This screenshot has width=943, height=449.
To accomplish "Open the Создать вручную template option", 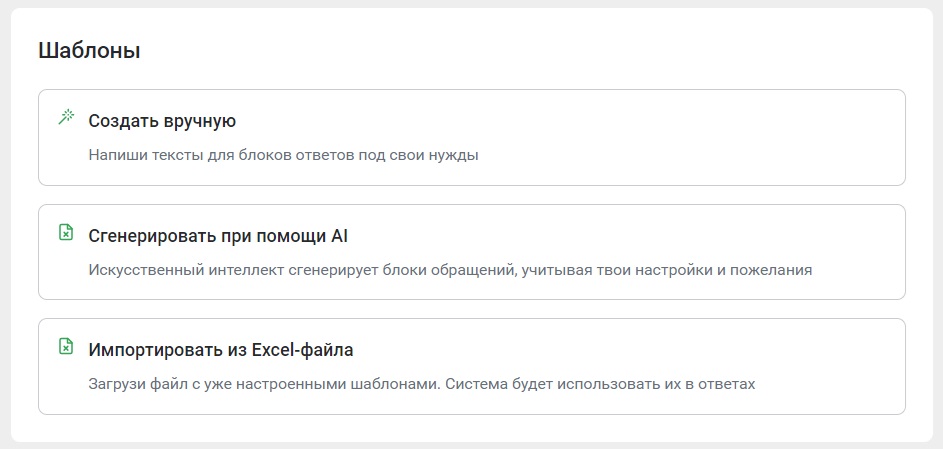I will coord(472,138).
